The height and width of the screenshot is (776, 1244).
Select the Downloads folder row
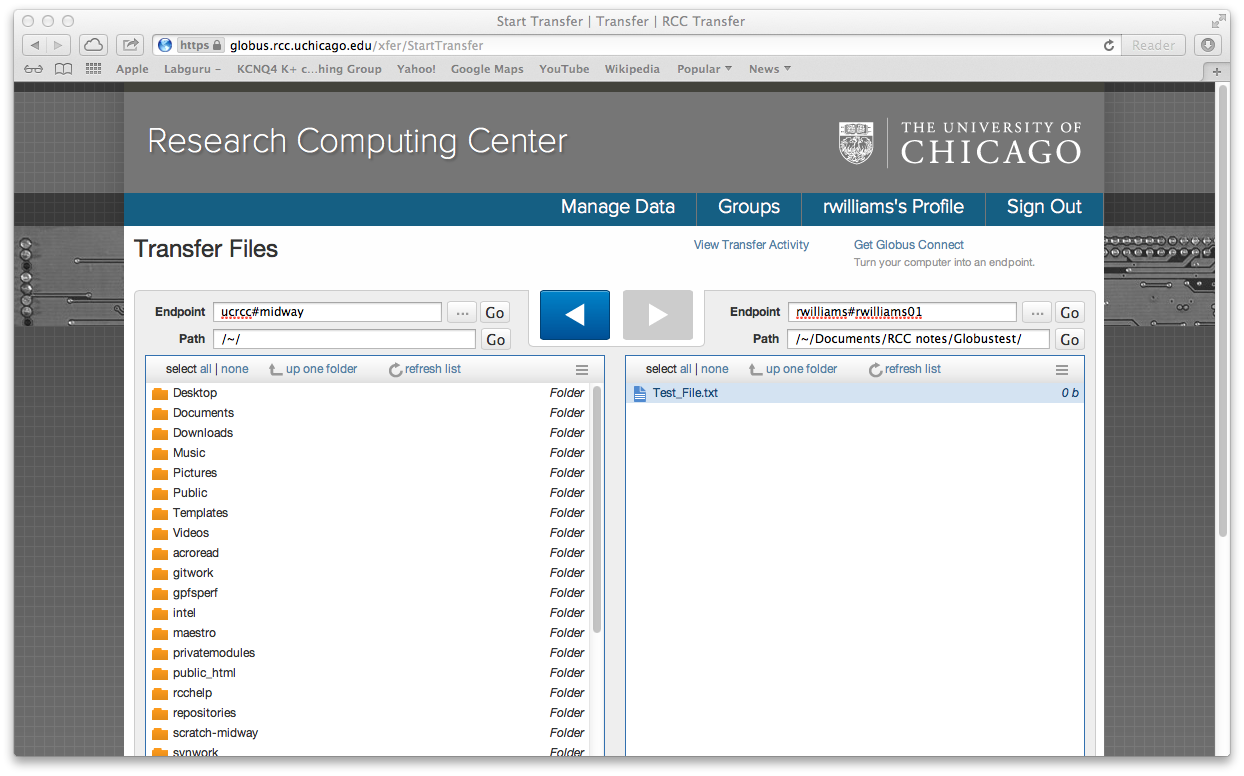point(368,433)
